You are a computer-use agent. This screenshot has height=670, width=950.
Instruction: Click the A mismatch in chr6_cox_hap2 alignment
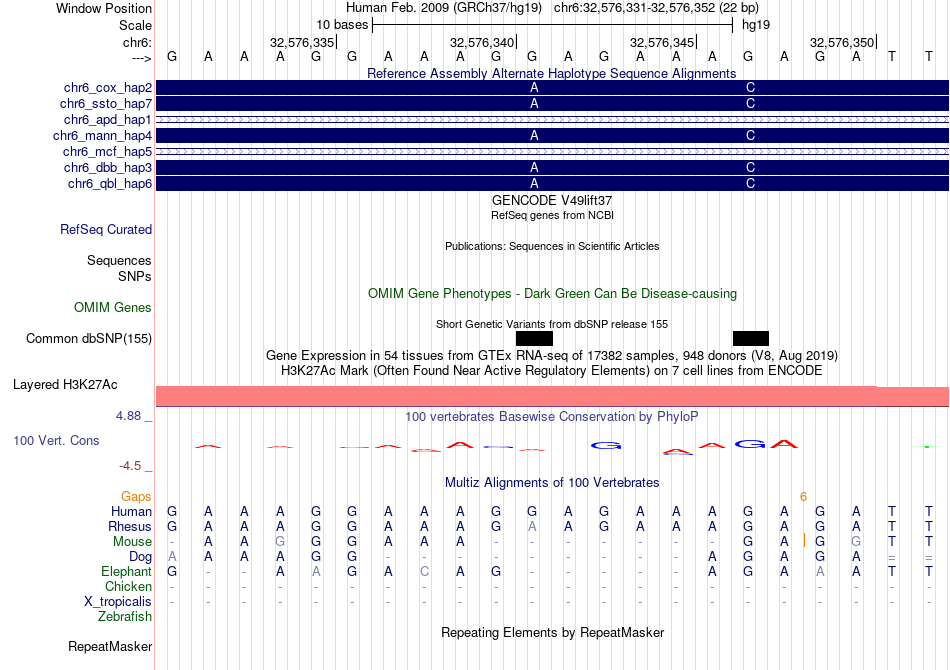(x=534, y=88)
